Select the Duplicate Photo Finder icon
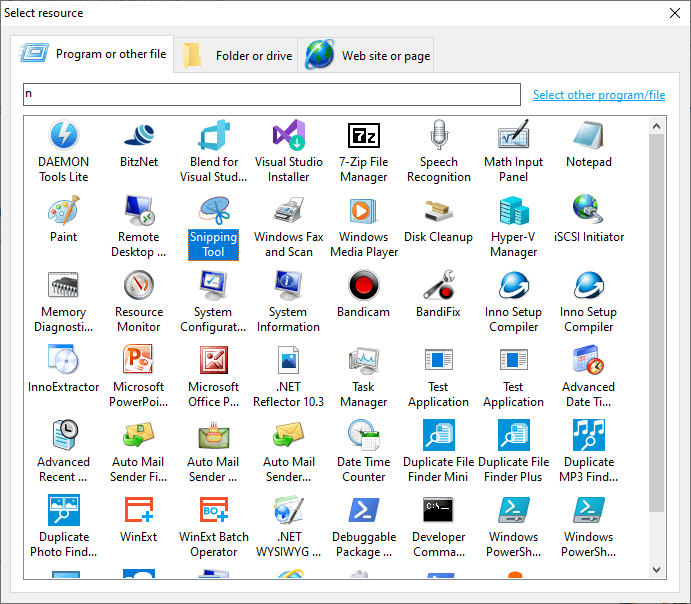Screen dimensions: 691x604 64,510
